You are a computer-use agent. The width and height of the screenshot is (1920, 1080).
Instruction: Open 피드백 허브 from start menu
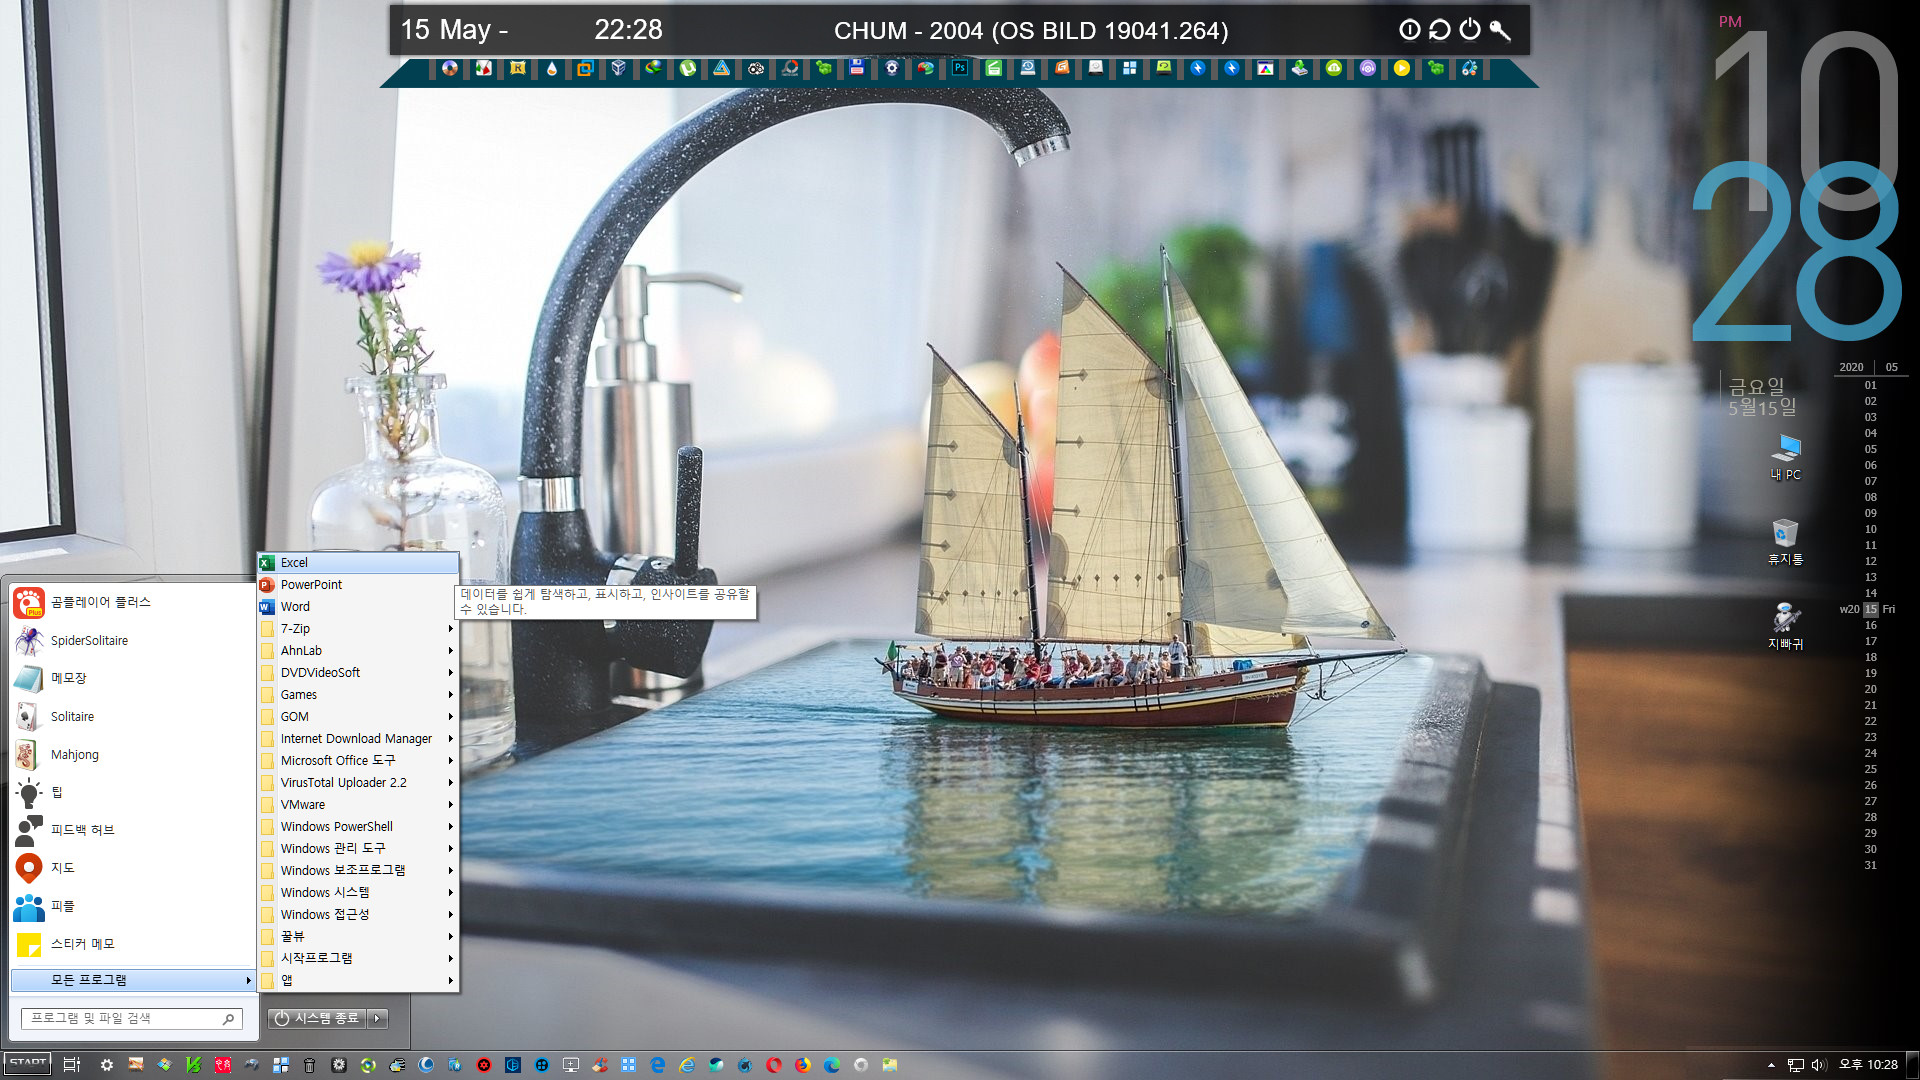tap(133, 830)
